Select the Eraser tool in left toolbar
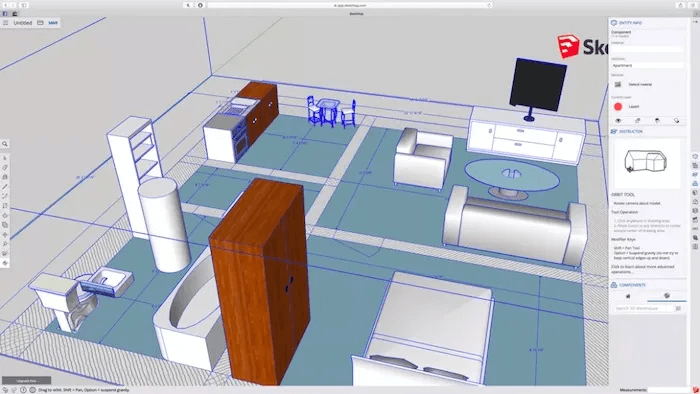 [x=5, y=168]
